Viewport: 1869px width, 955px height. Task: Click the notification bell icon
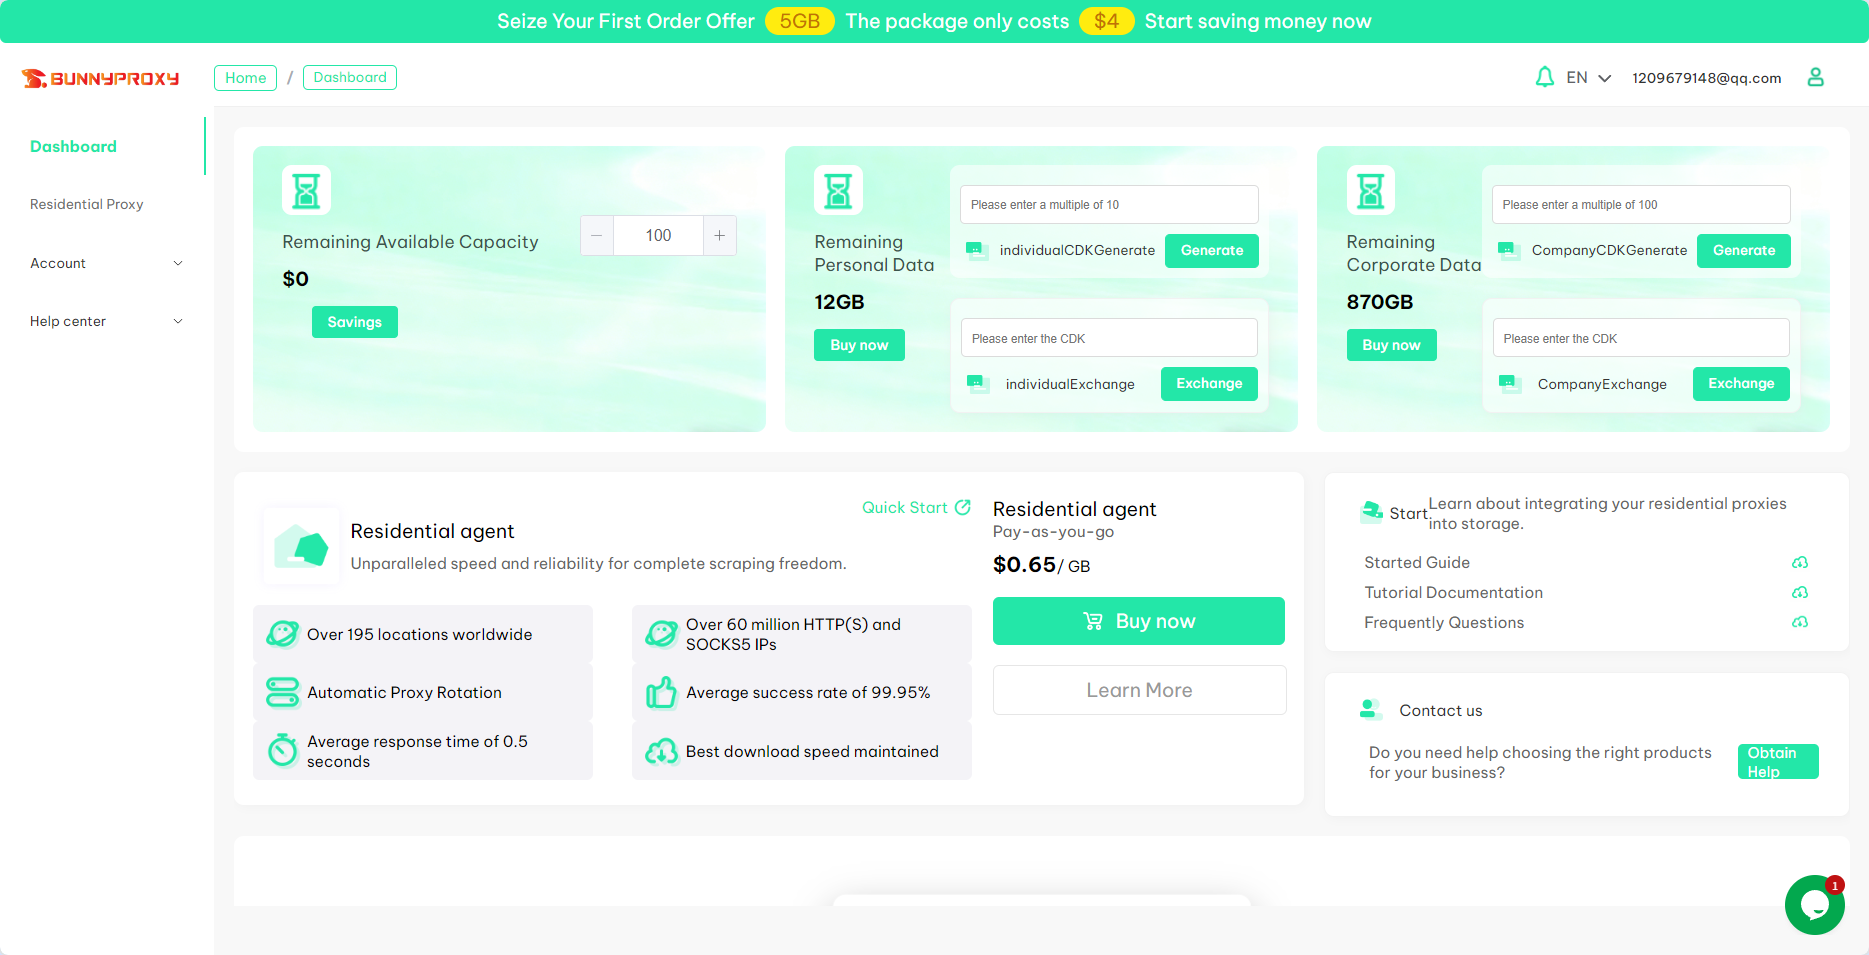point(1544,78)
